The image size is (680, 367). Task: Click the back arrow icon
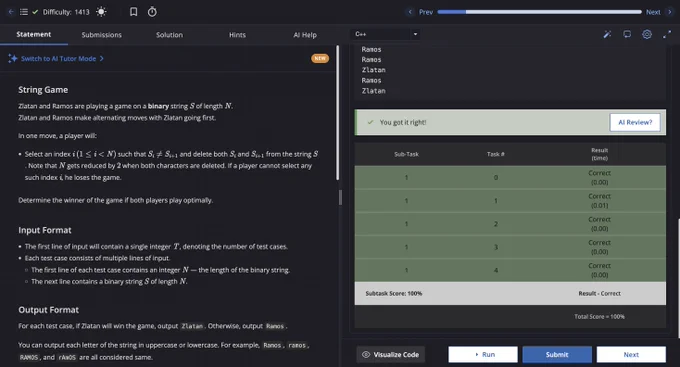coord(11,12)
